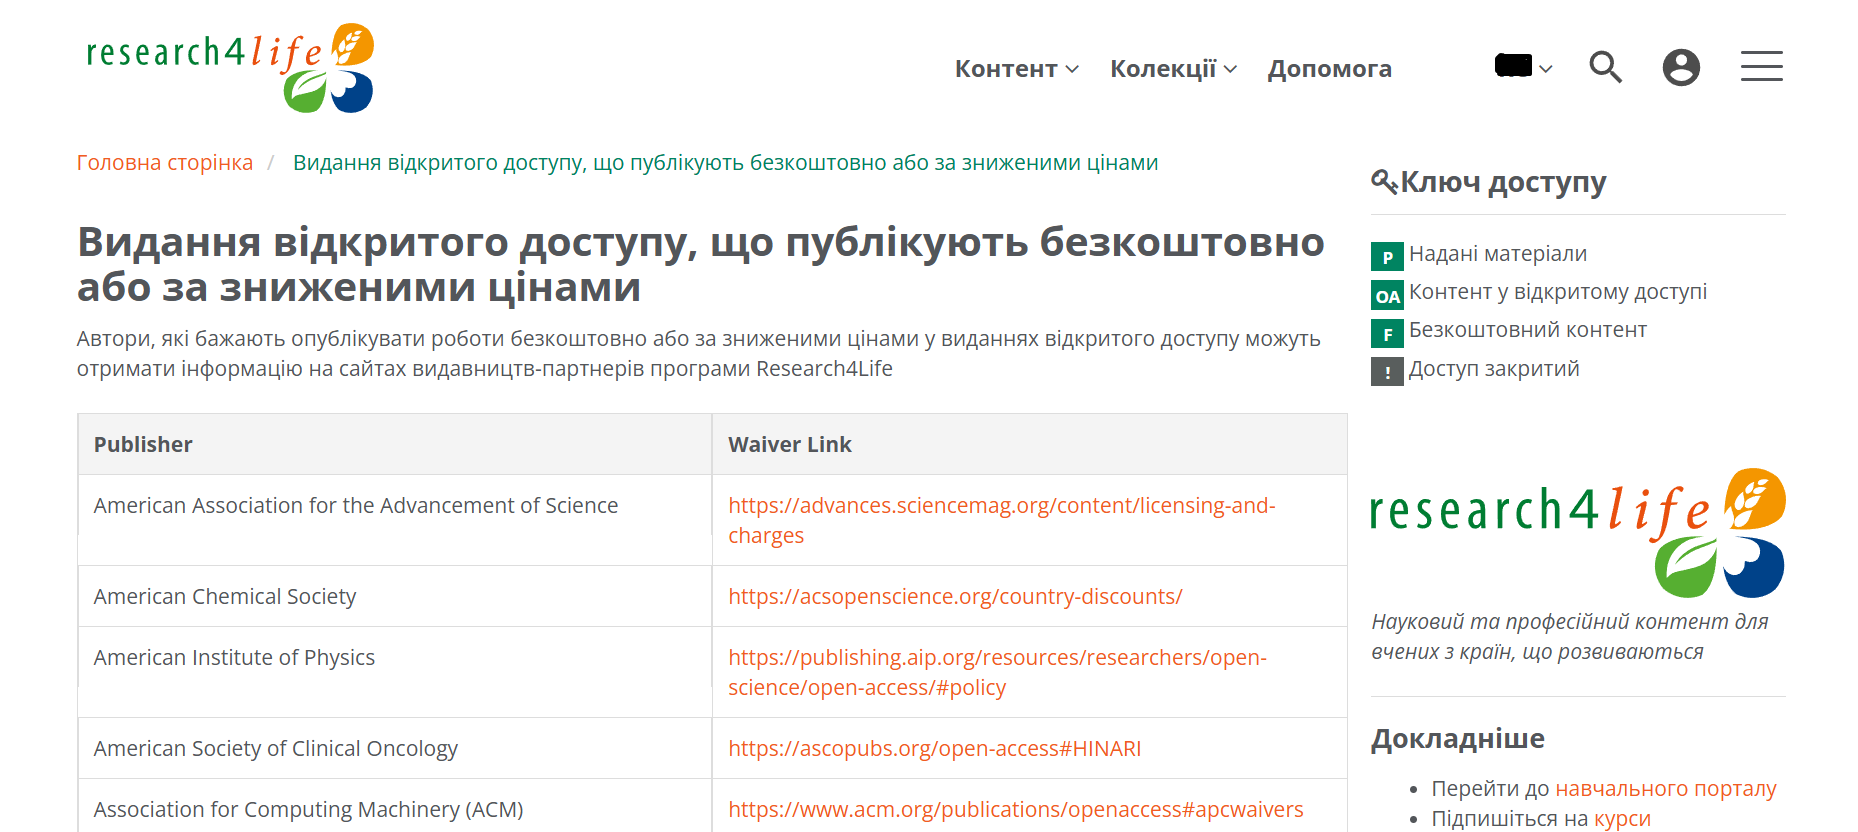1858x832 pixels.
Task: Open the ACM openaccess apcwaivers link
Action: coord(1015,810)
